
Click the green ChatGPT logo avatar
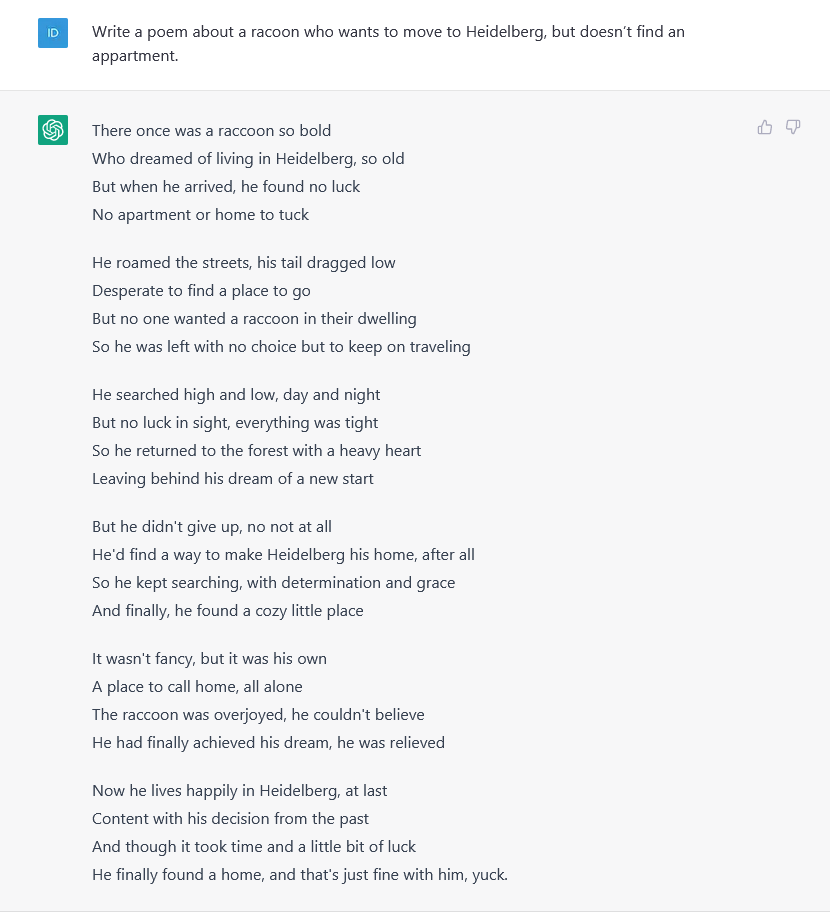pyautogui.click(x=53, y=130)
